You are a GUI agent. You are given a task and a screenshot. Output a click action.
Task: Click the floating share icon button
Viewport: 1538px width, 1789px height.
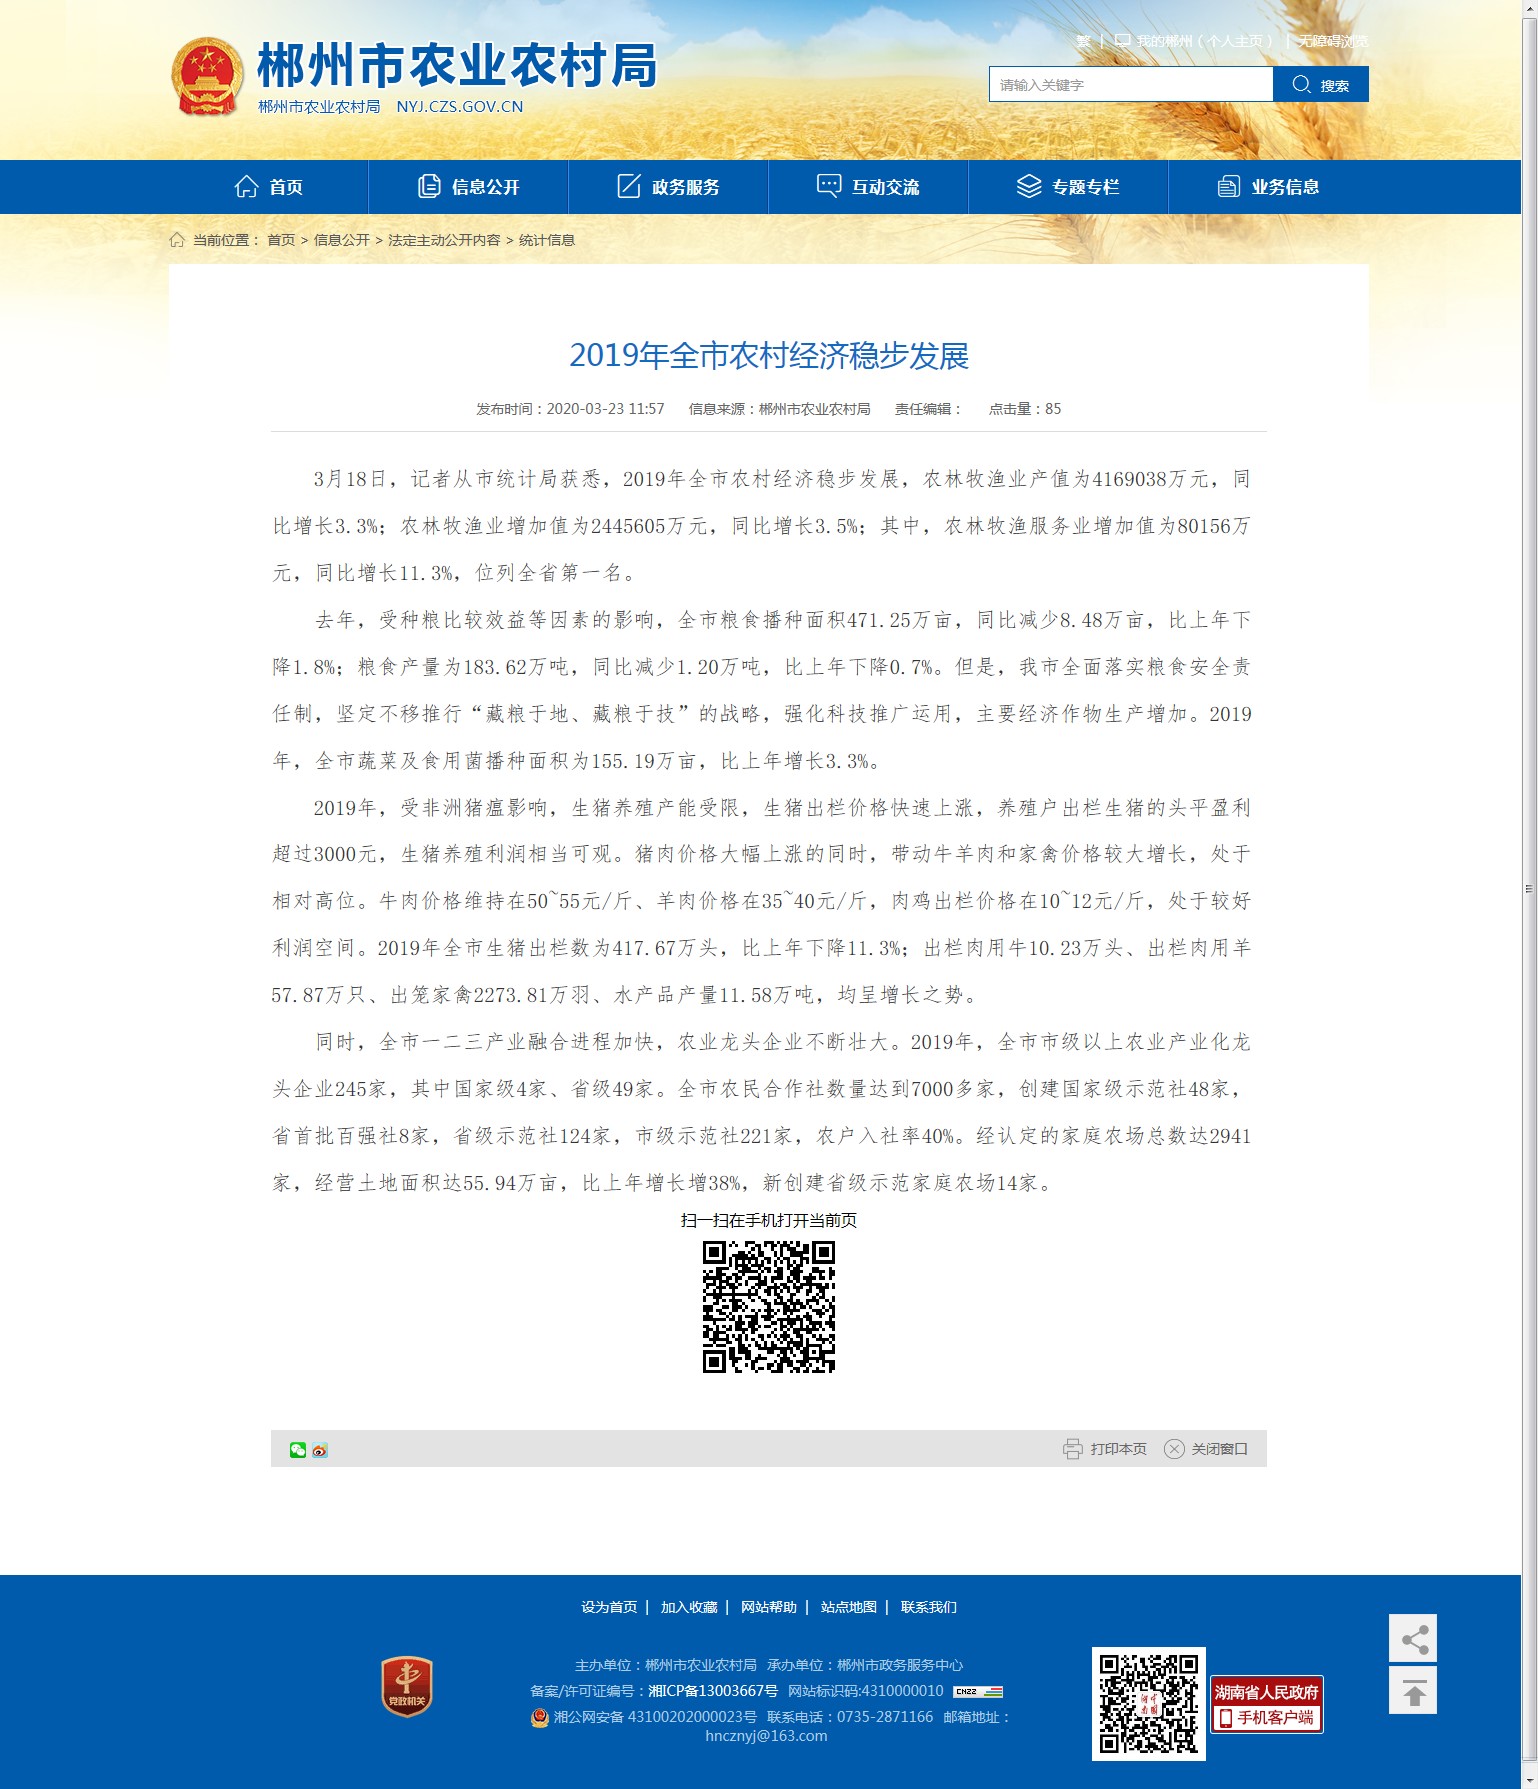click(x=1413, y=1638)
